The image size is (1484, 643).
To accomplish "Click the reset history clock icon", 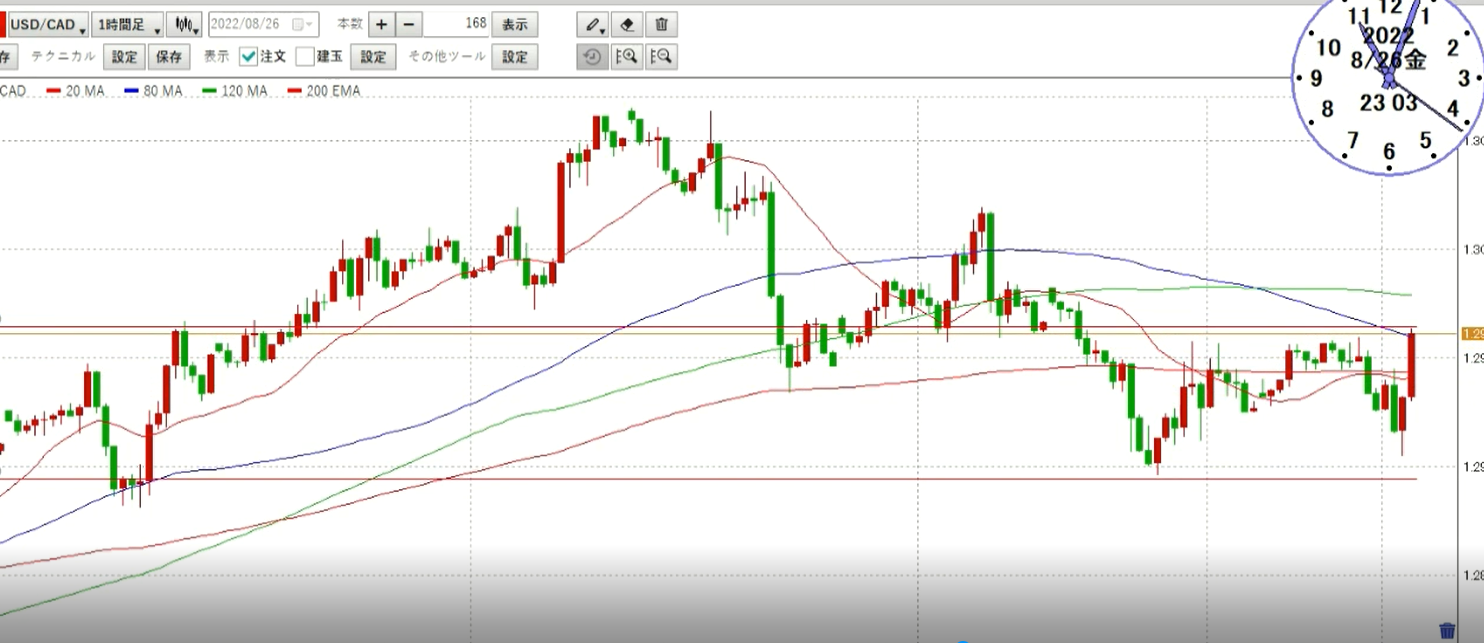I will tap(592, 57).
